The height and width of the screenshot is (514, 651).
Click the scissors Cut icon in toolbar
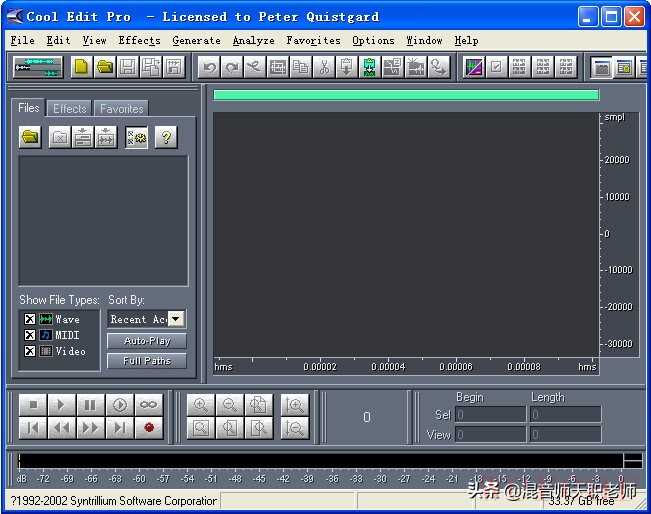click(x=324, y=67)
